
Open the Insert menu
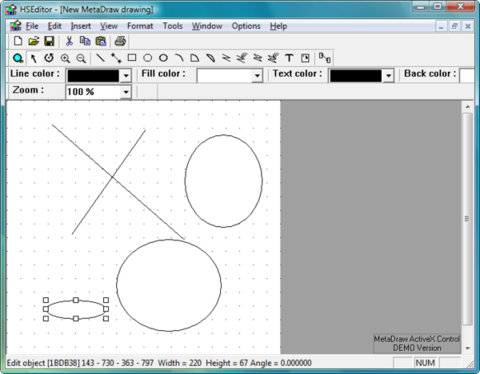81,26
